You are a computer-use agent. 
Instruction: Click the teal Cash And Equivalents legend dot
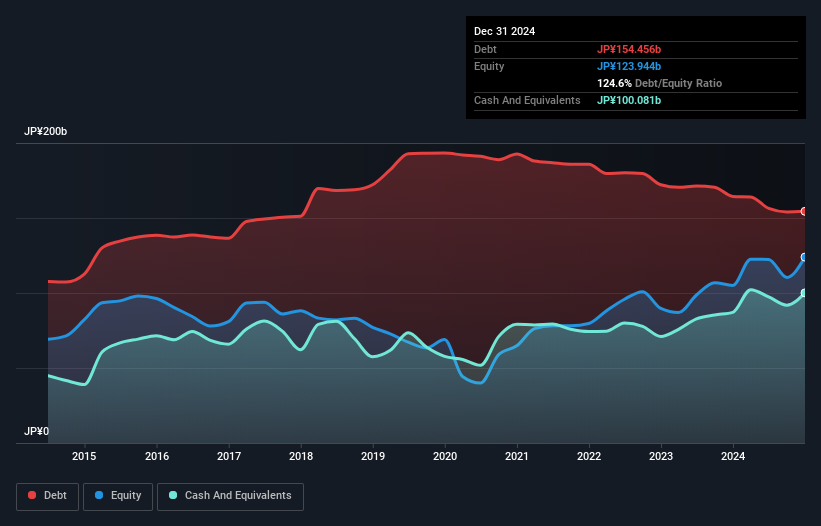[x=173, y=495]
